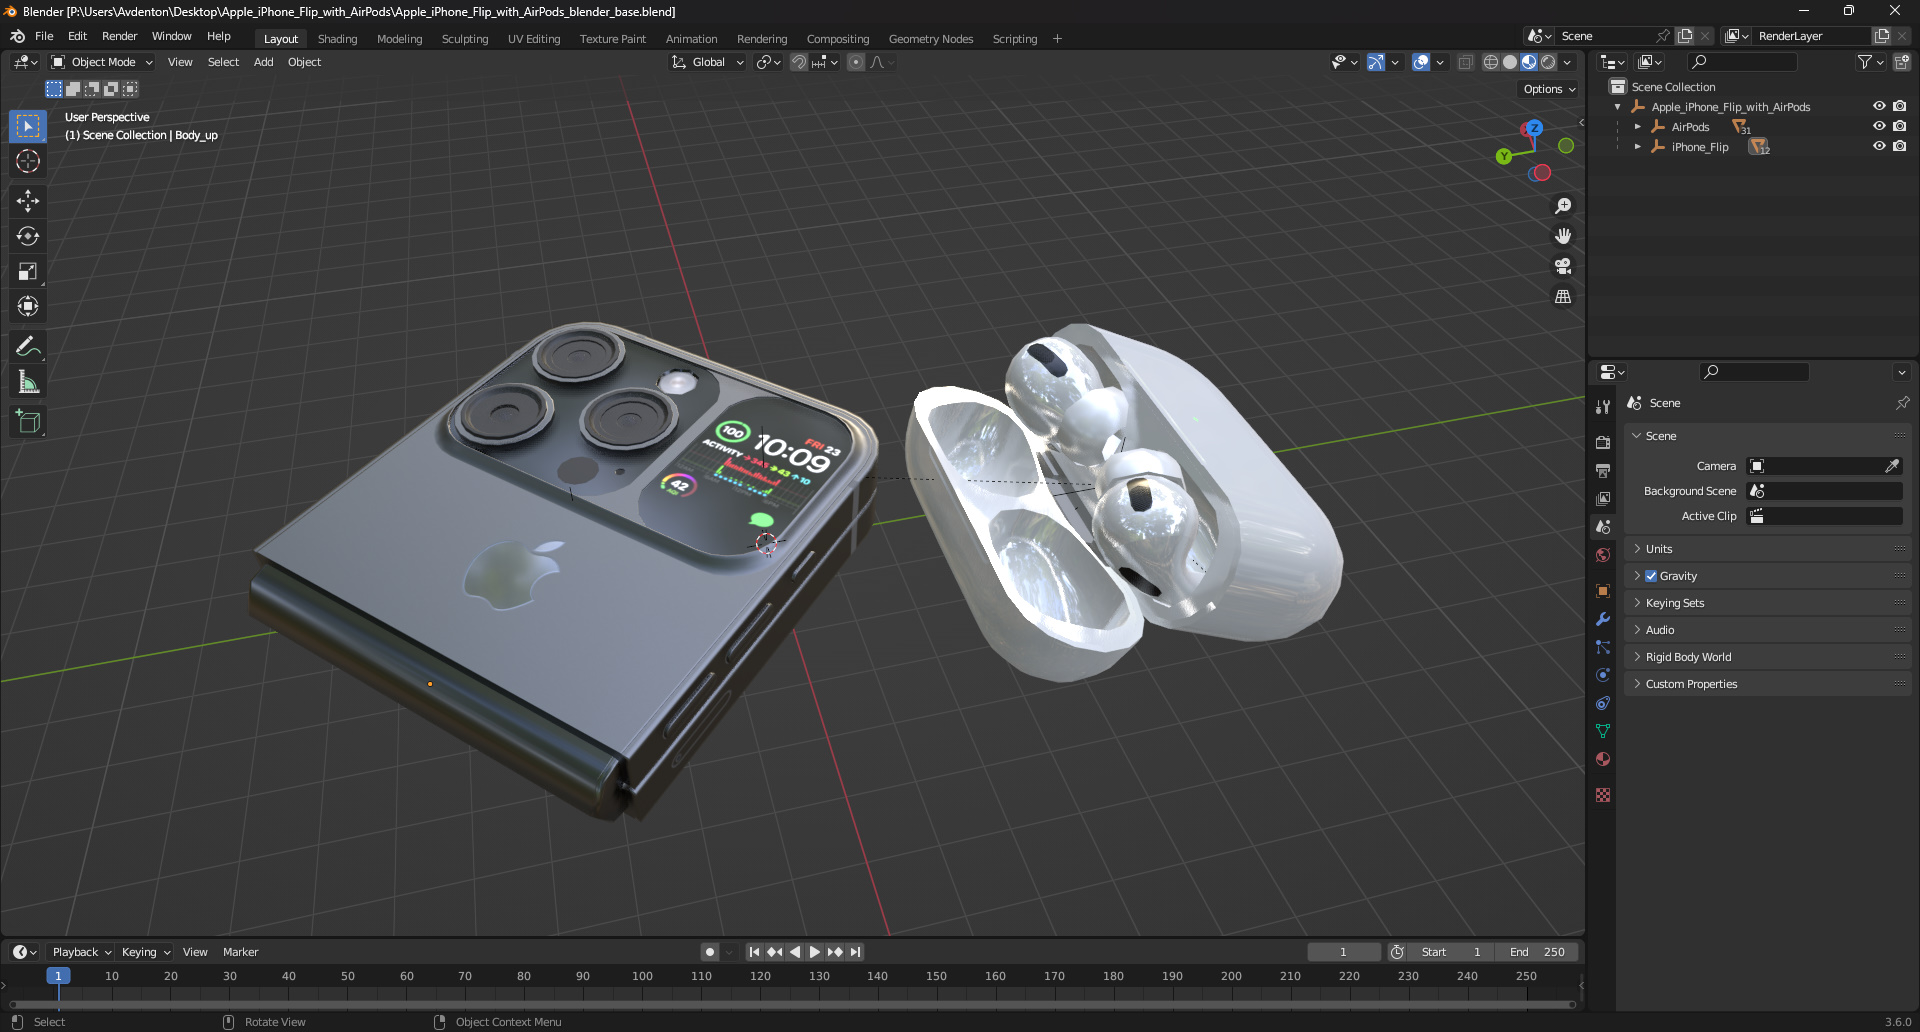Open the Playback popover in timeline

pos(81,952)
